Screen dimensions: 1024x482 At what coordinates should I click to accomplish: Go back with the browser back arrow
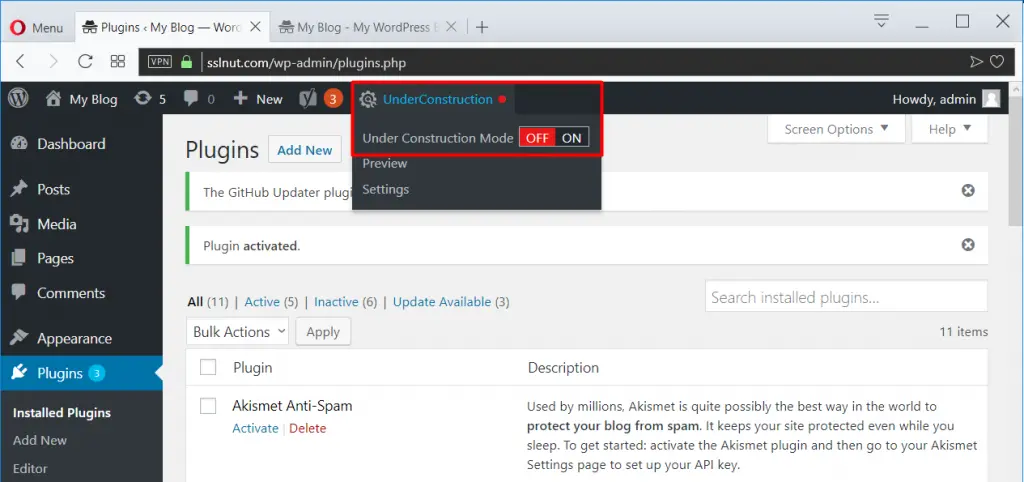tap(20, 61)
